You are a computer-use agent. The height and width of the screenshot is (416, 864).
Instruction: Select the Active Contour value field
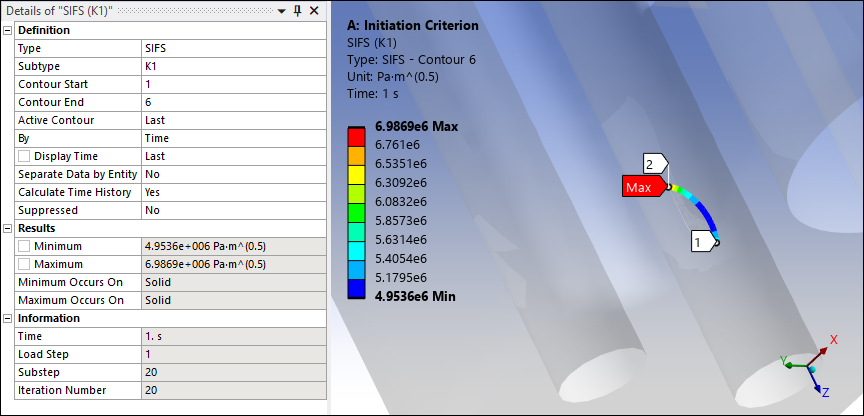tap(233, 120)
